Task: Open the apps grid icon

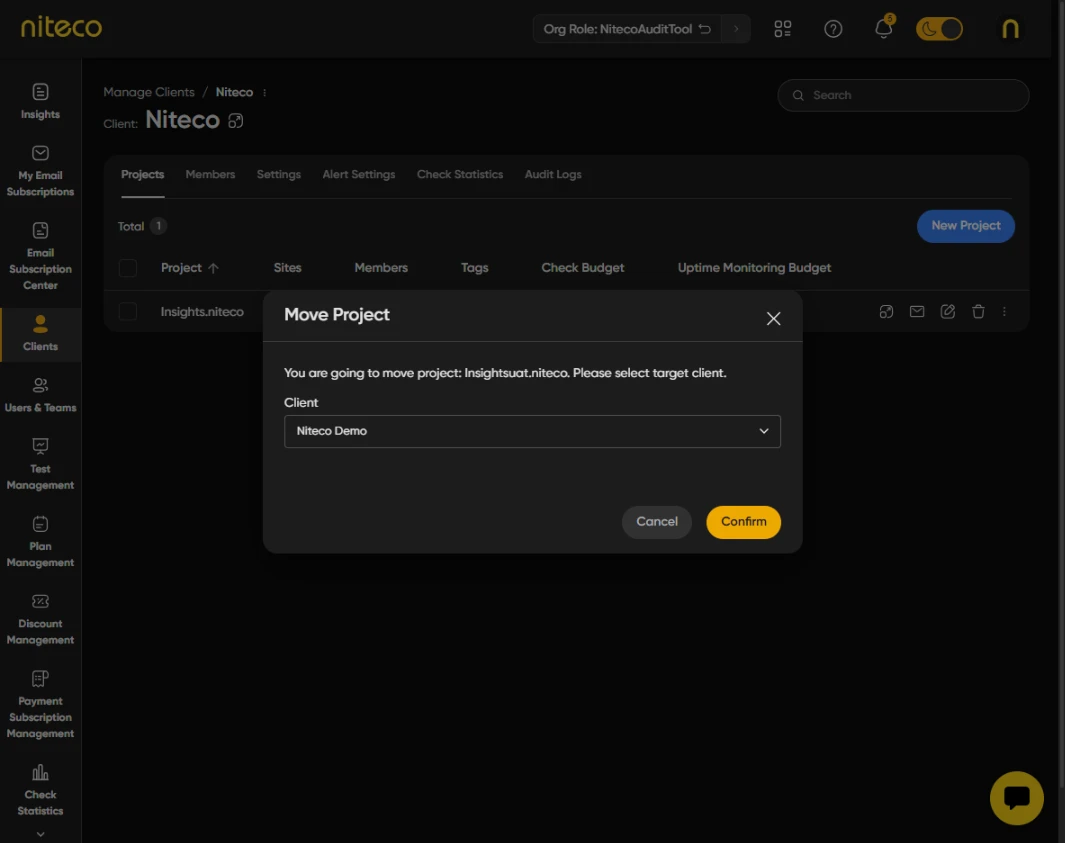Action: pos(782,29)
